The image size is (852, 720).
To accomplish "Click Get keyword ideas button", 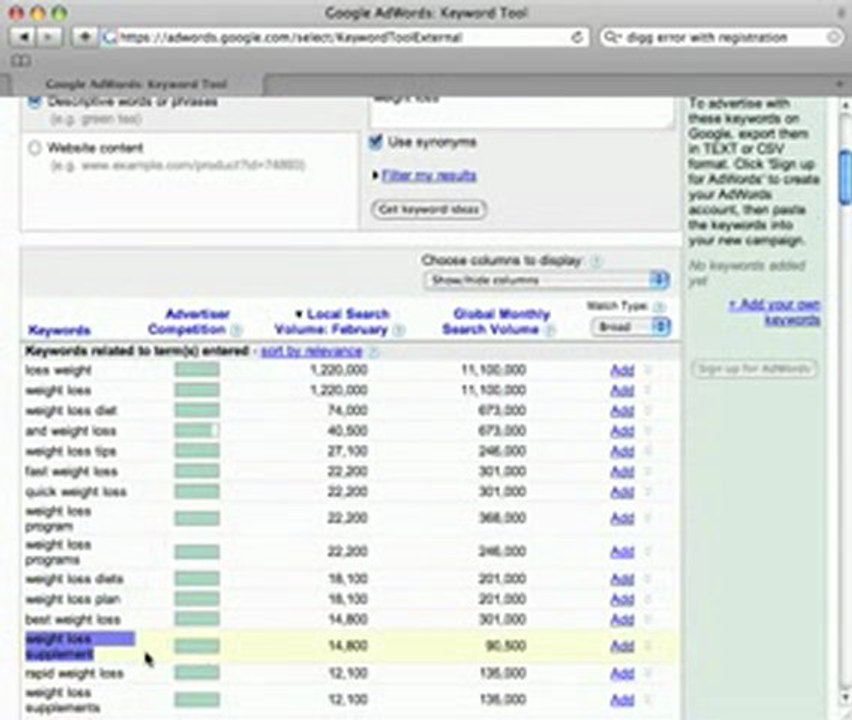I will 429,210.
